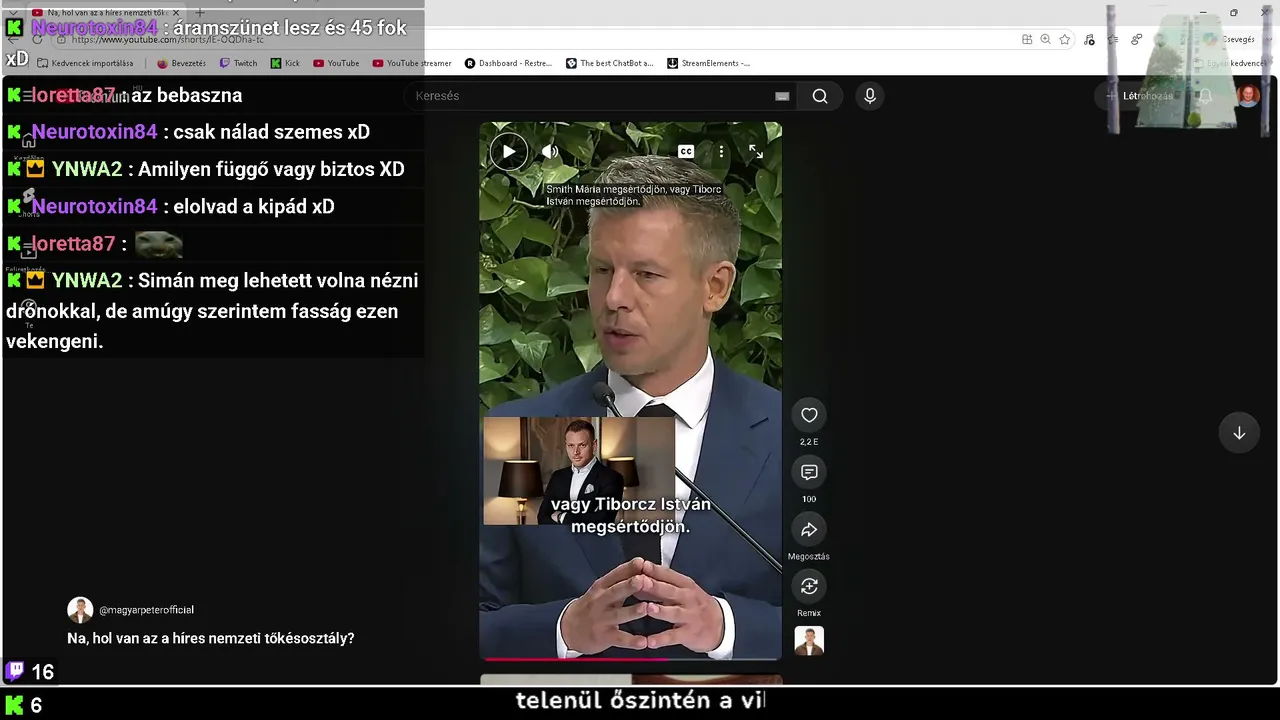Screen dimensions: 1280x720
Task: Visit the @magyarpeterofficial channel link
Action: point(146,610)
